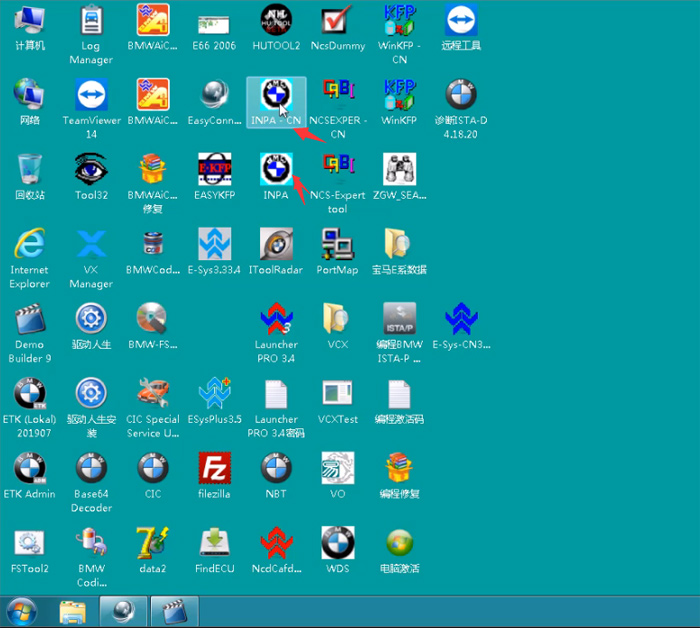The height and width of the screenshot is (628, 700).
Task: Click the ETK (Lokal) 201907 icon
Action: [x=30, y=408]
